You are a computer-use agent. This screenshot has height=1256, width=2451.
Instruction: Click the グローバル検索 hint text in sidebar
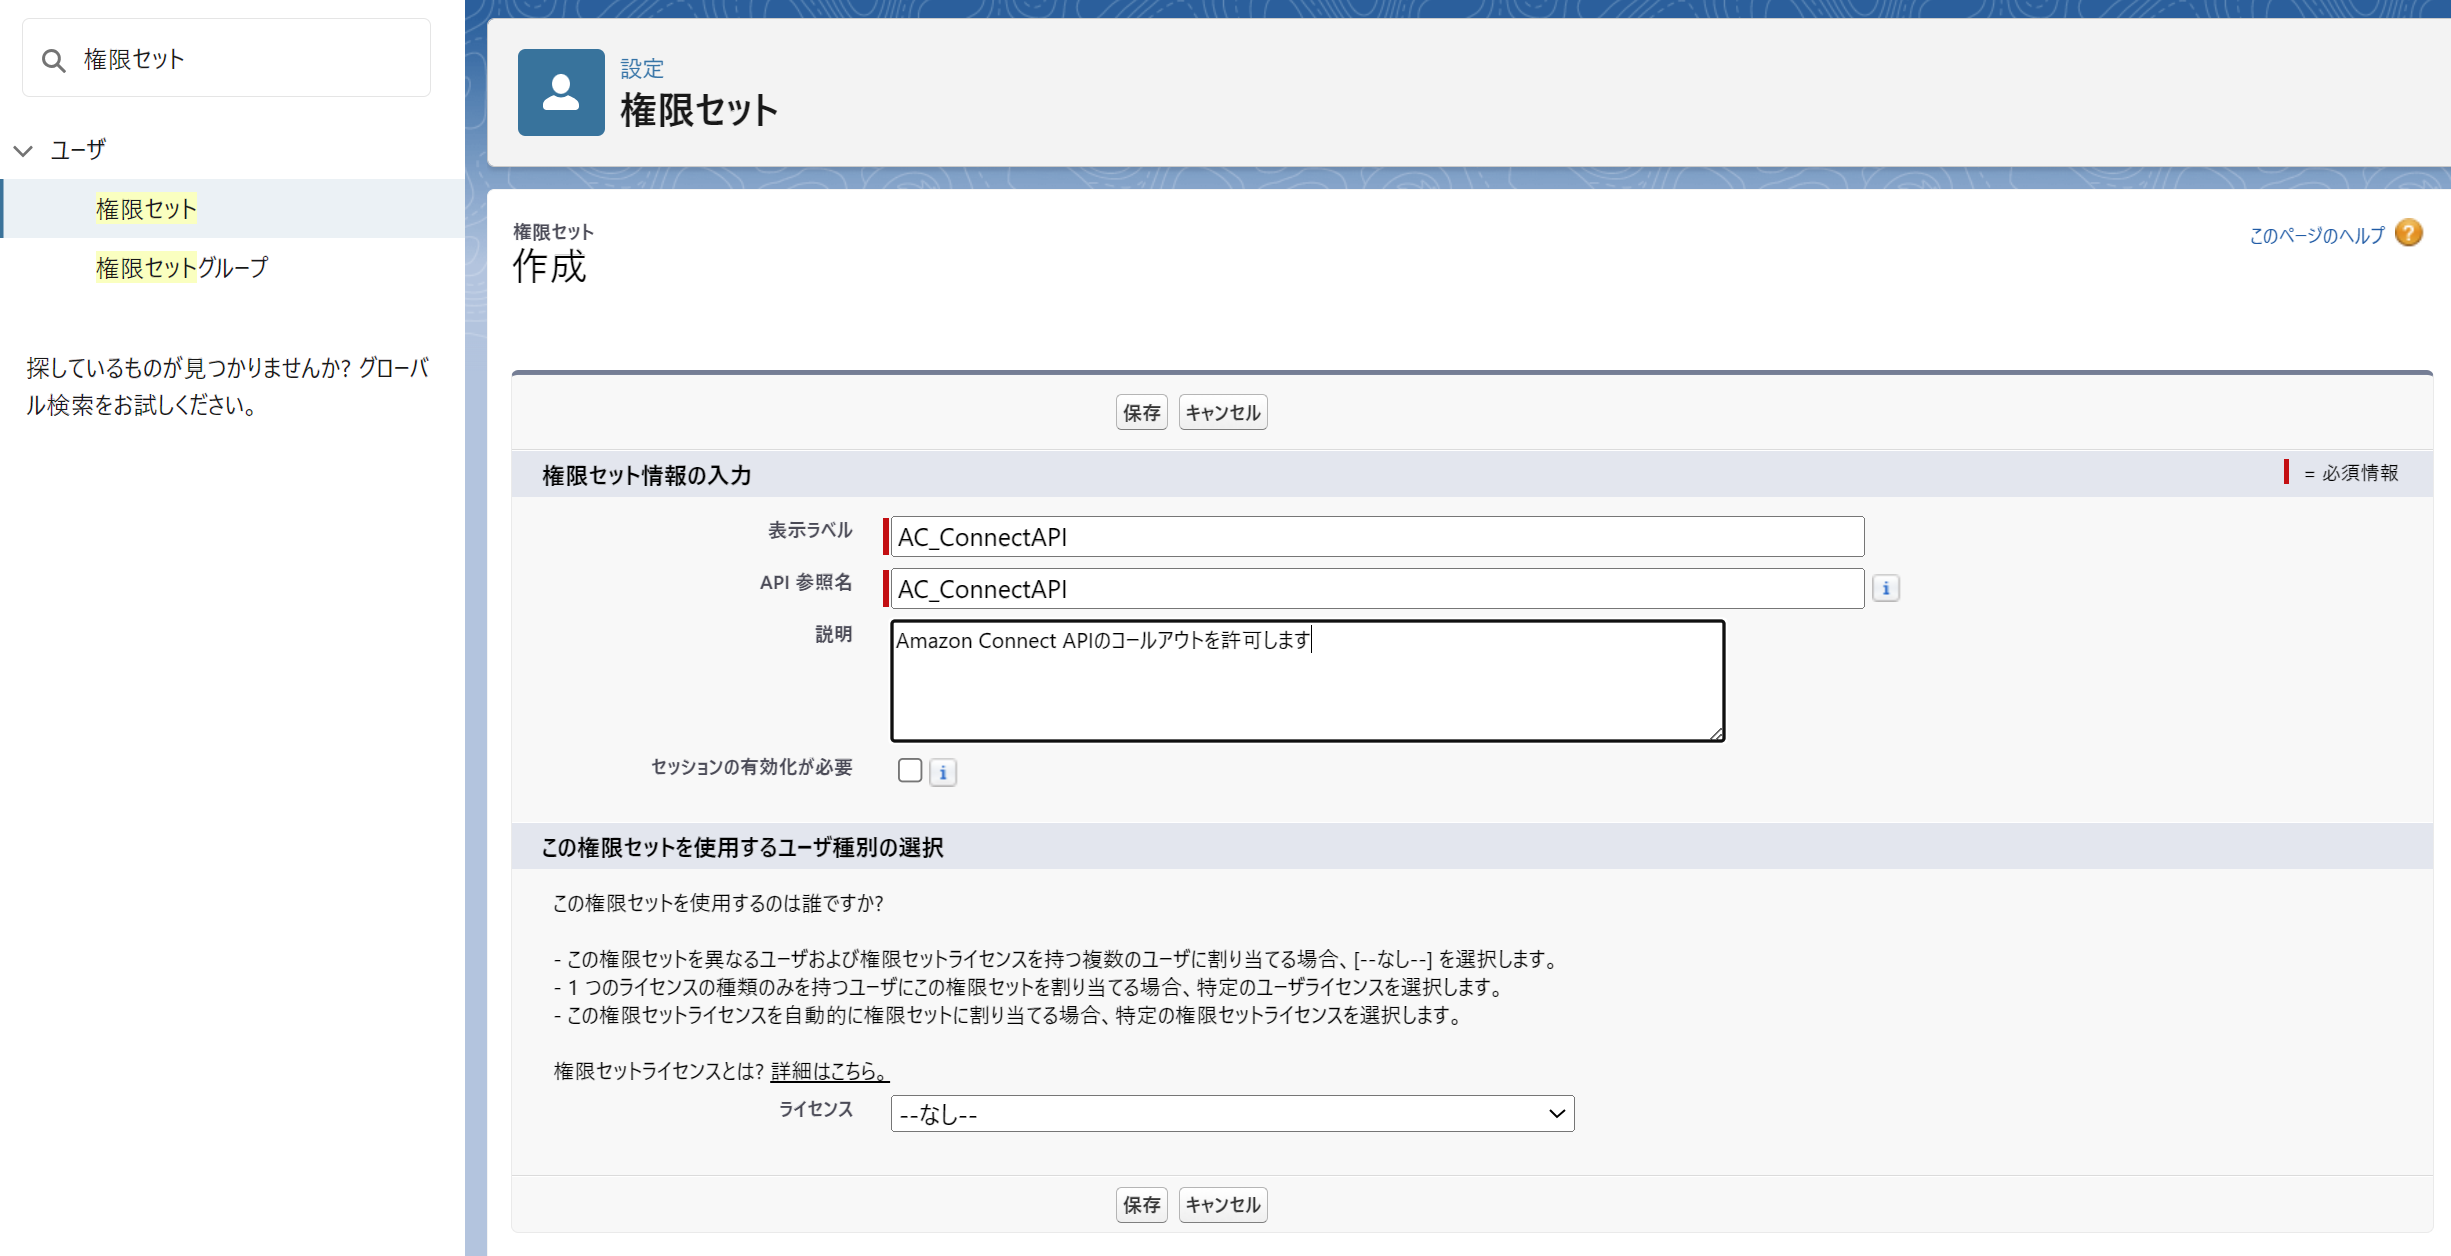(x=227, y=386)
